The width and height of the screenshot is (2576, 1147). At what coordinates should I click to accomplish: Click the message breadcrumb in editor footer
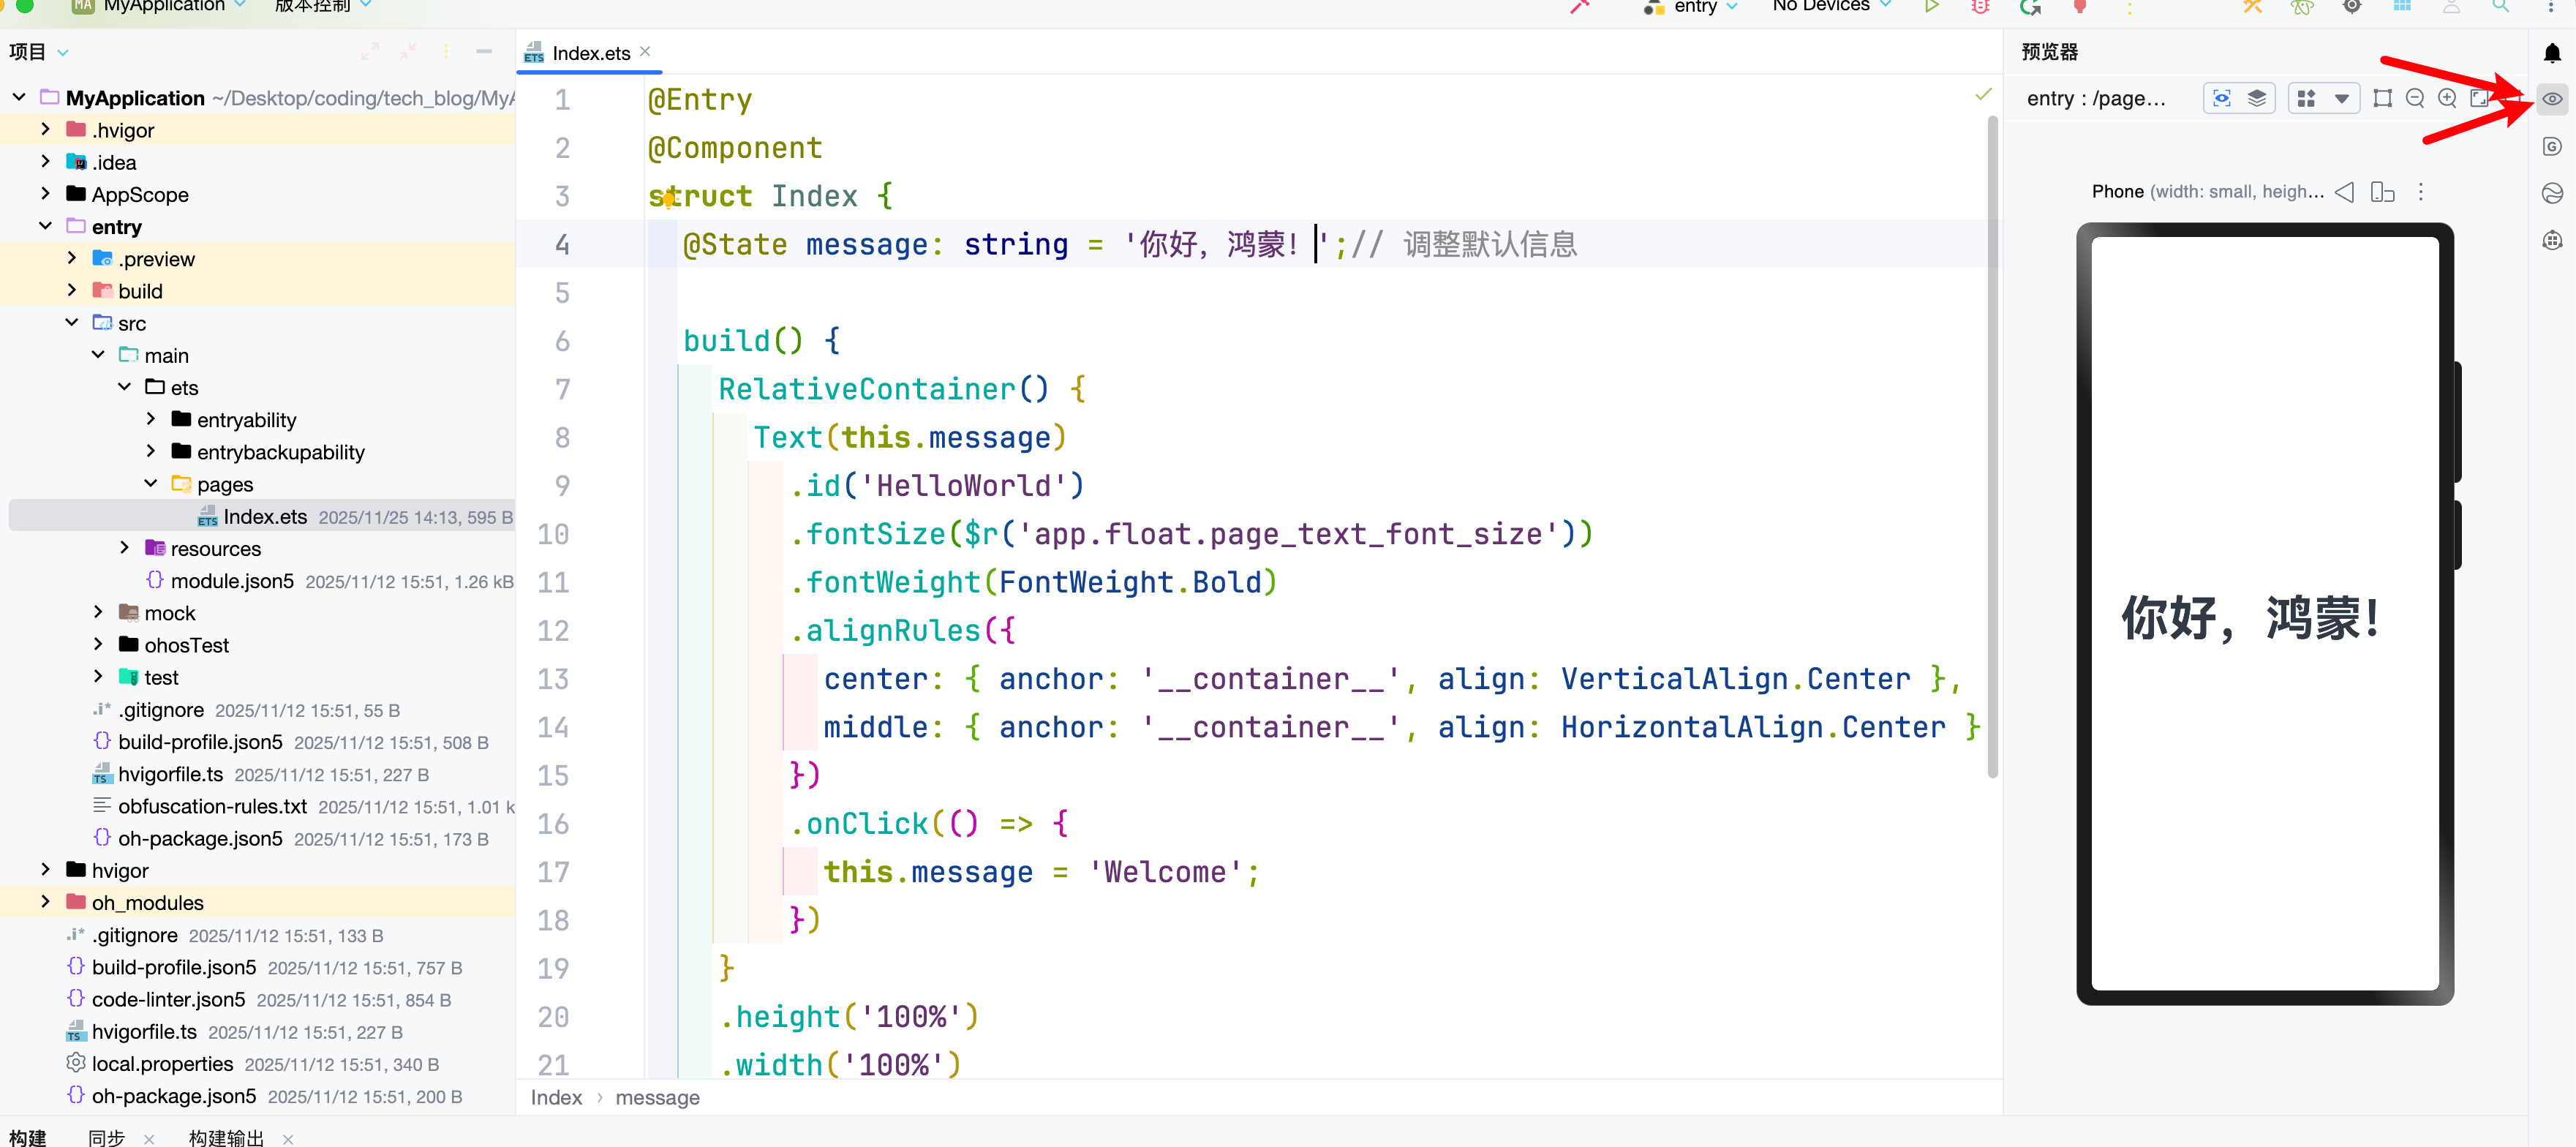(x=657, y=1097)
